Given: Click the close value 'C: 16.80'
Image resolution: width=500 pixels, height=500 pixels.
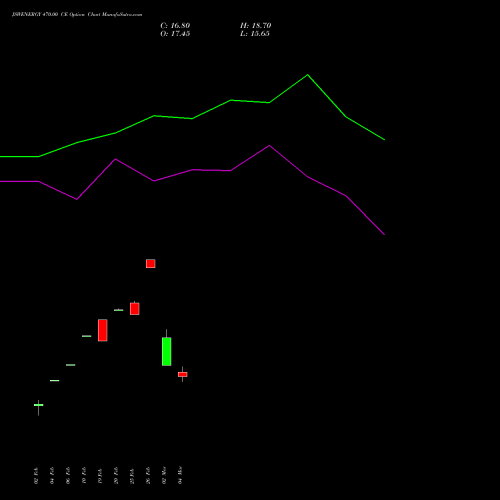Looking at the screenshot, I should coord(175,26).
